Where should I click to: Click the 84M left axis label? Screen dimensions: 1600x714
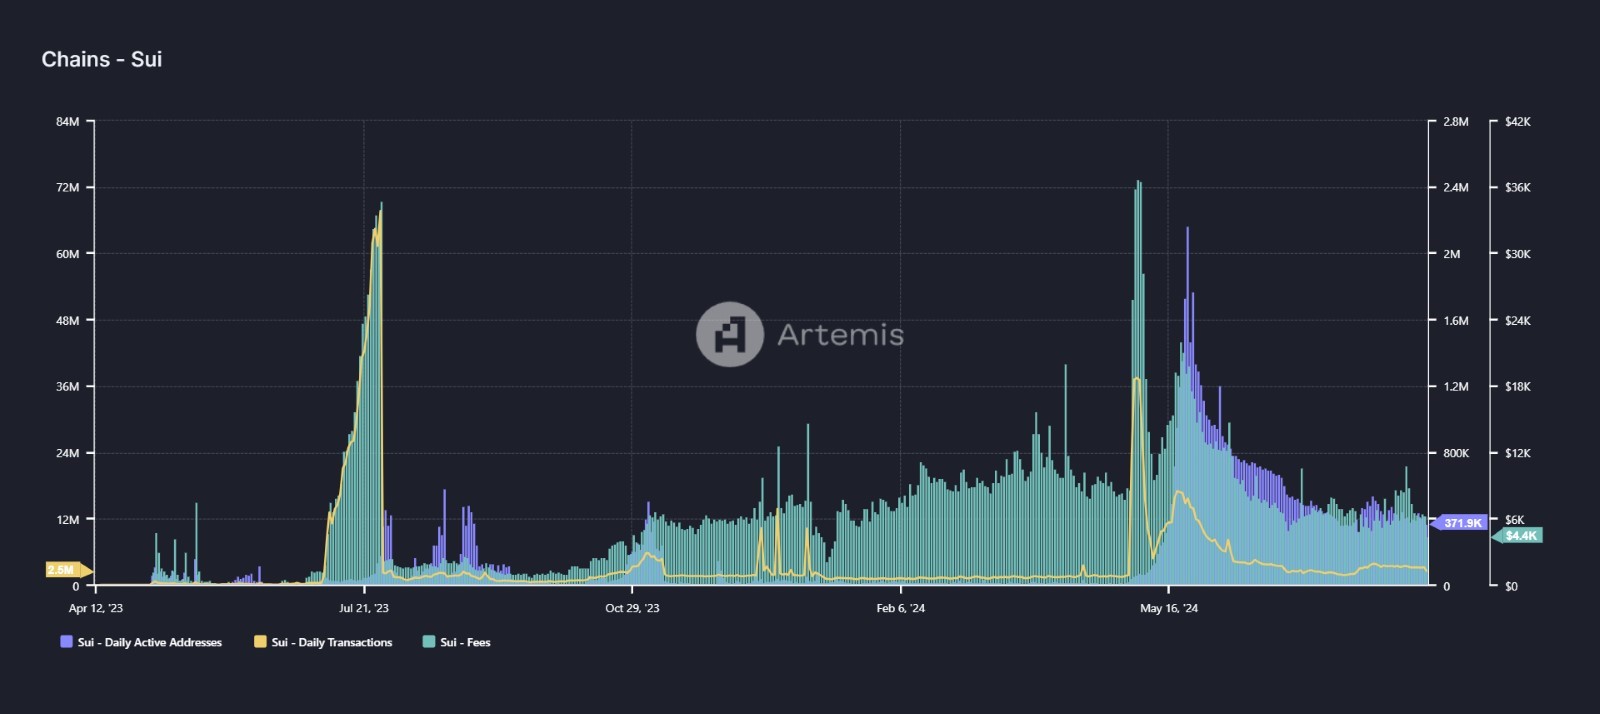pyautogui.click(x=67, y=122)
